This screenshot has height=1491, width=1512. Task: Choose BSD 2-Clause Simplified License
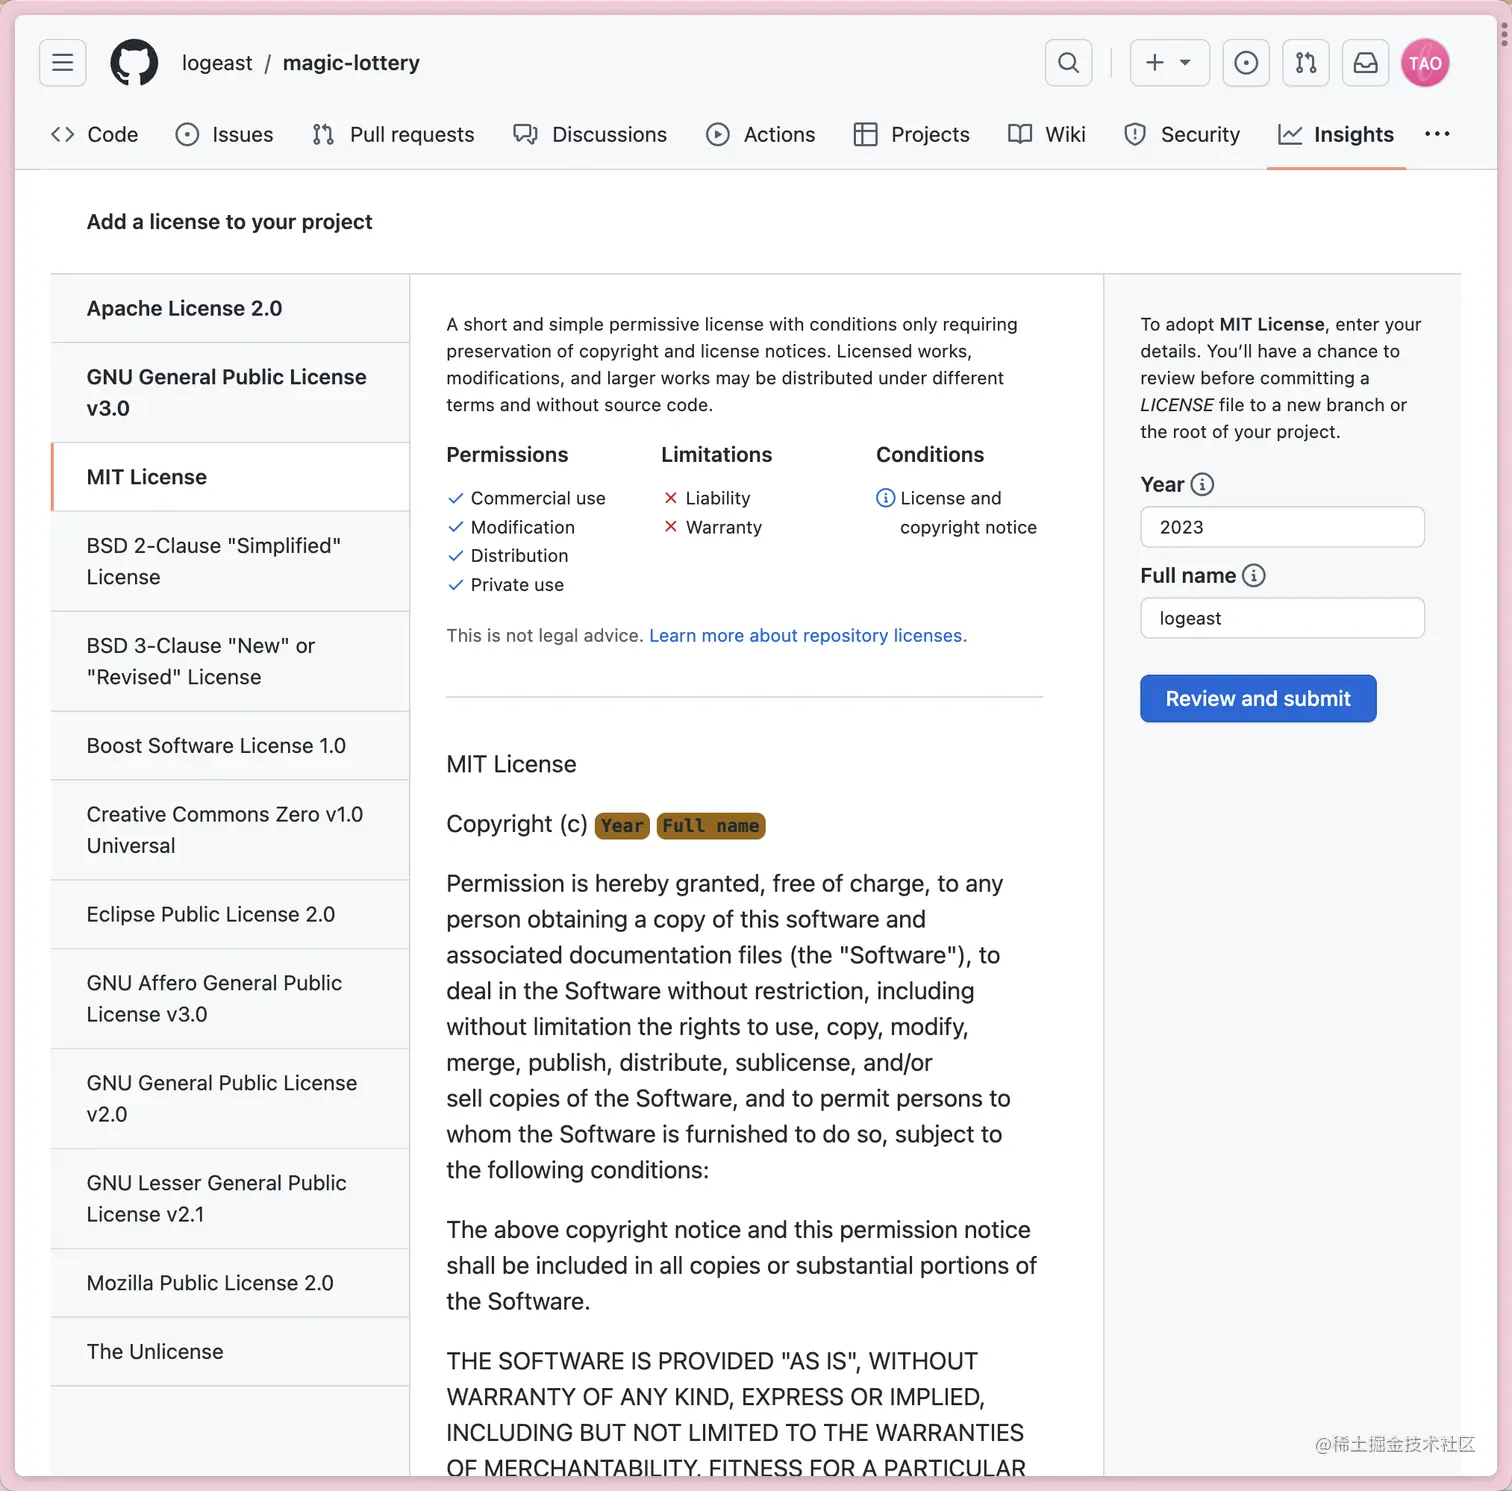pyautogui.click(x=230, y=561)
